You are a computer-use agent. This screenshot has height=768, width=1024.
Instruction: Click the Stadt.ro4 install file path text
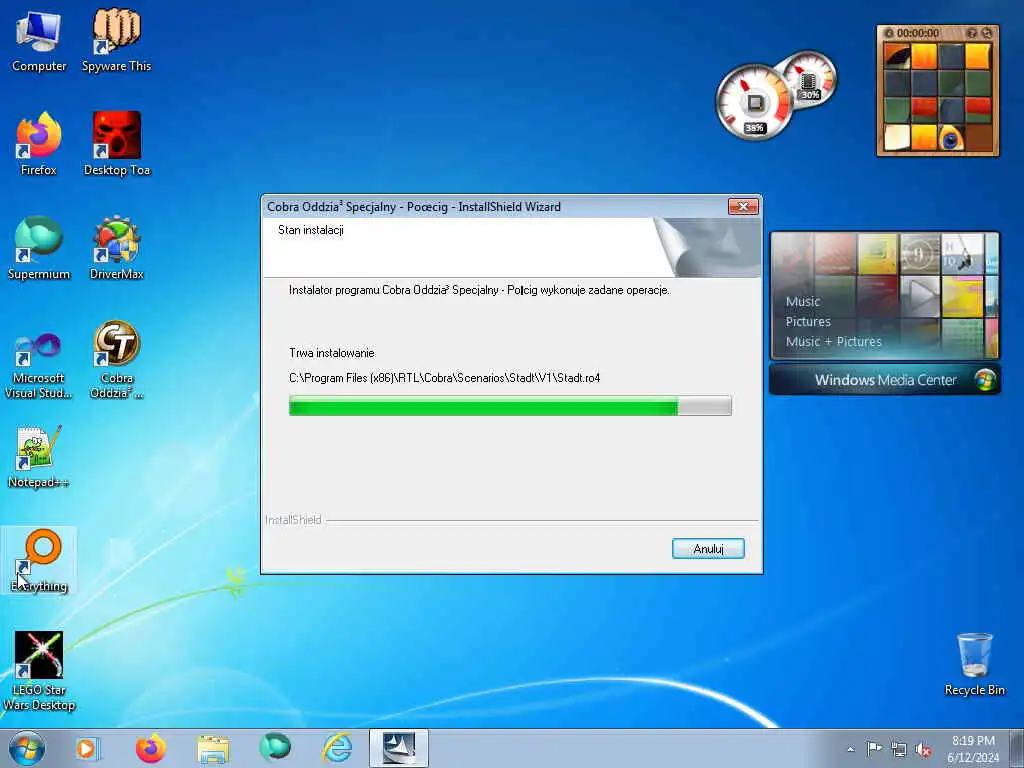pyautogui.click(x=444, y=377)
